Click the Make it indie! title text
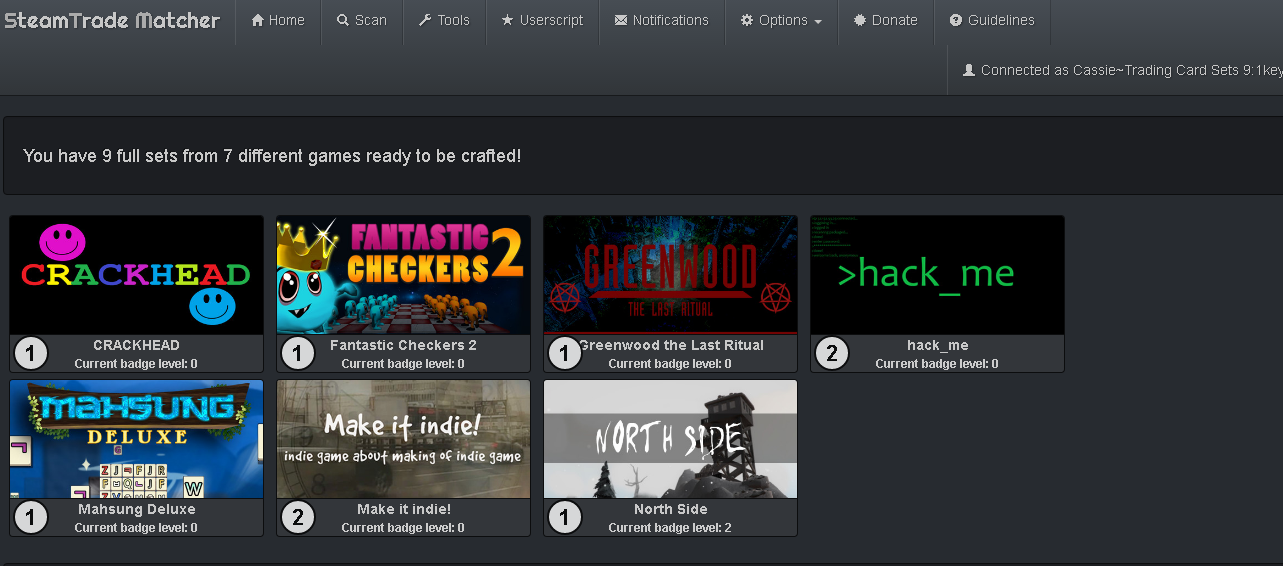The image size is (1283, 566). (x=404, y=509)
